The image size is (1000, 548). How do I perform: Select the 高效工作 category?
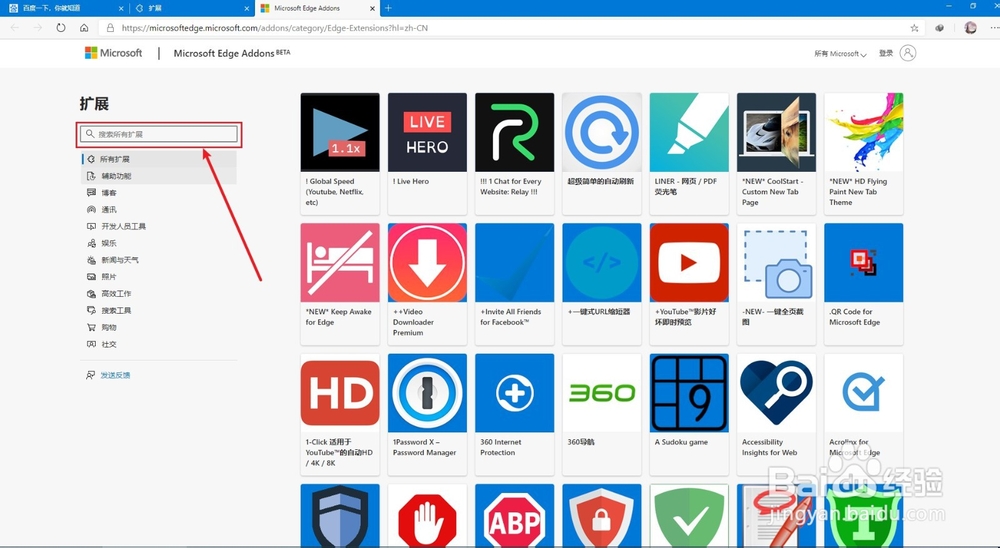point(159,293)
